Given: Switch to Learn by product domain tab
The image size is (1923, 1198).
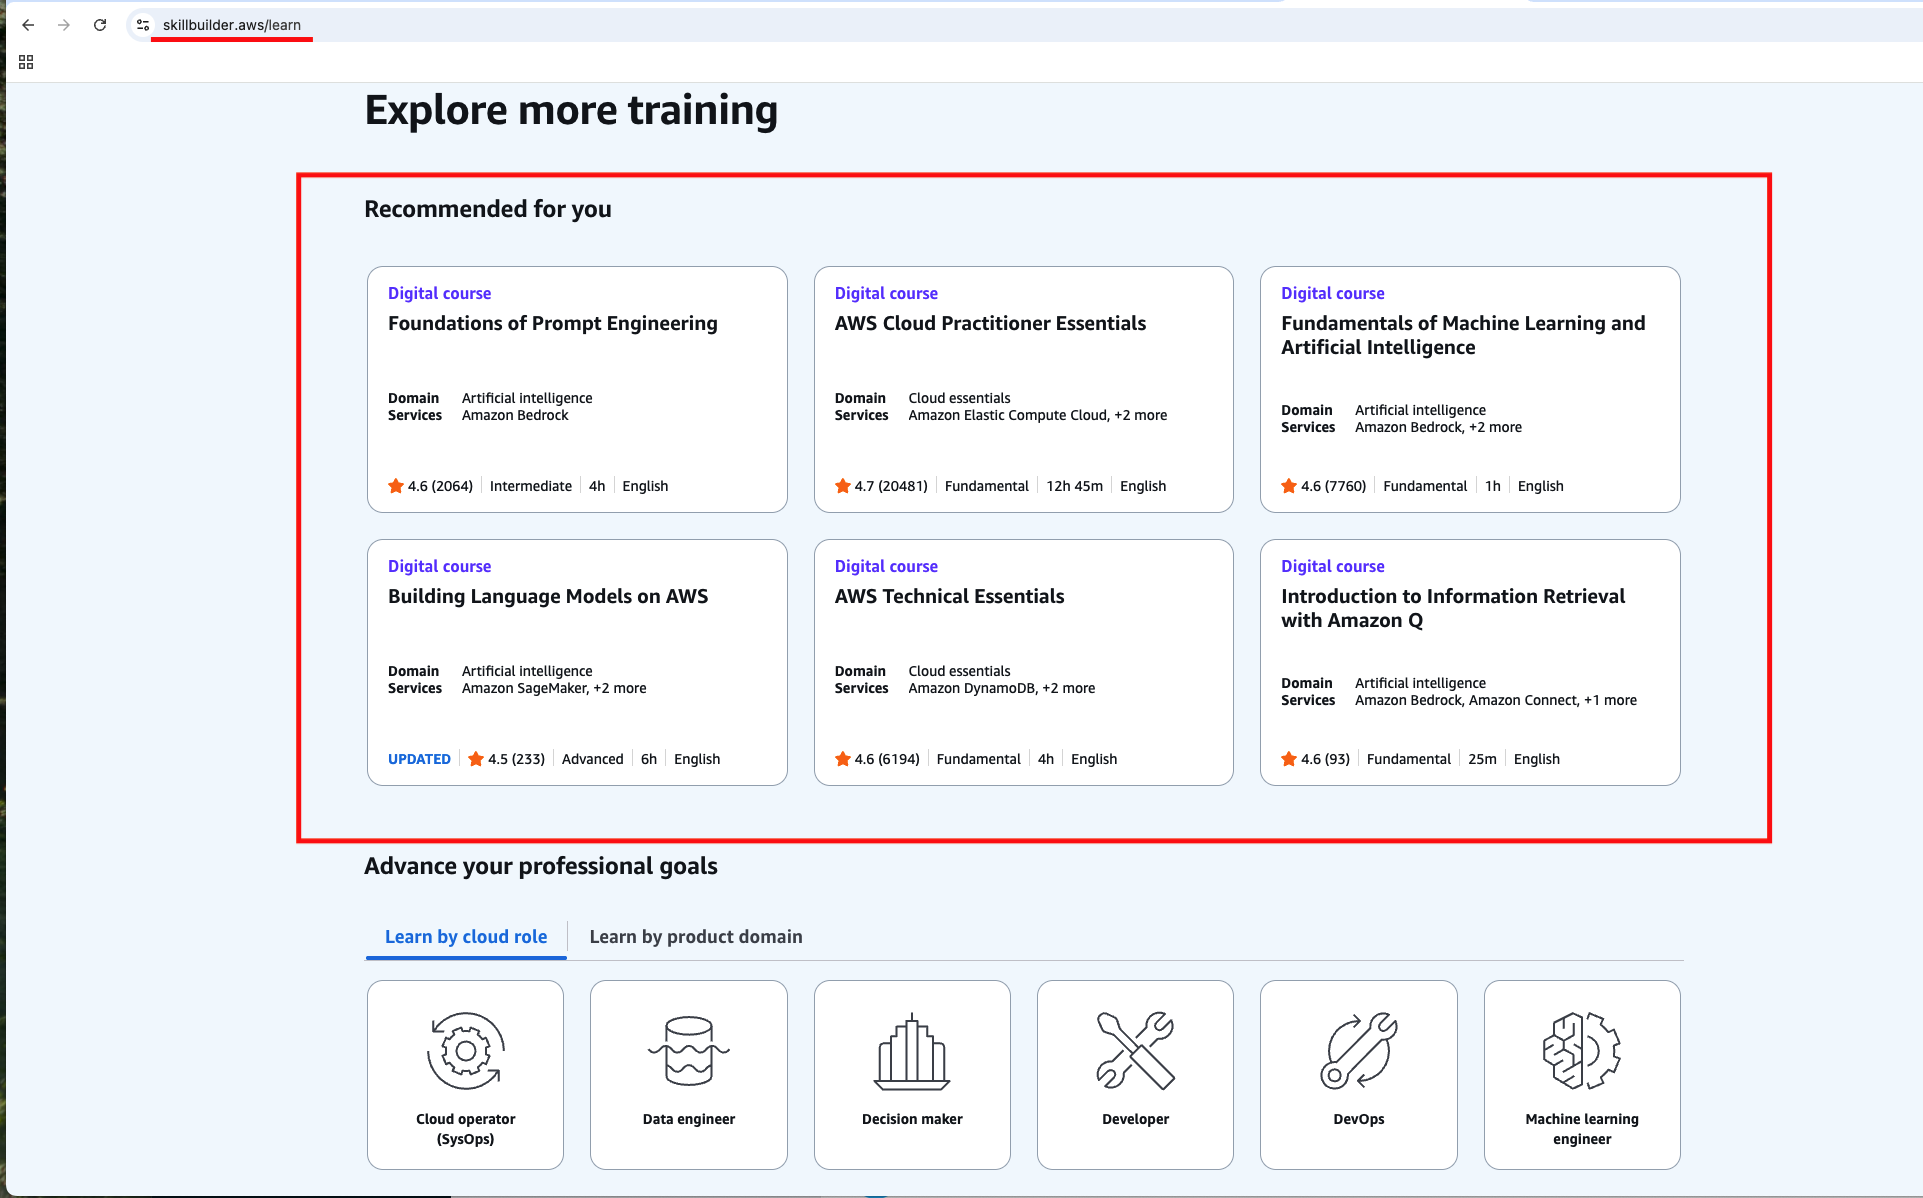Looking at the screenshot, I should click(696, 937).
